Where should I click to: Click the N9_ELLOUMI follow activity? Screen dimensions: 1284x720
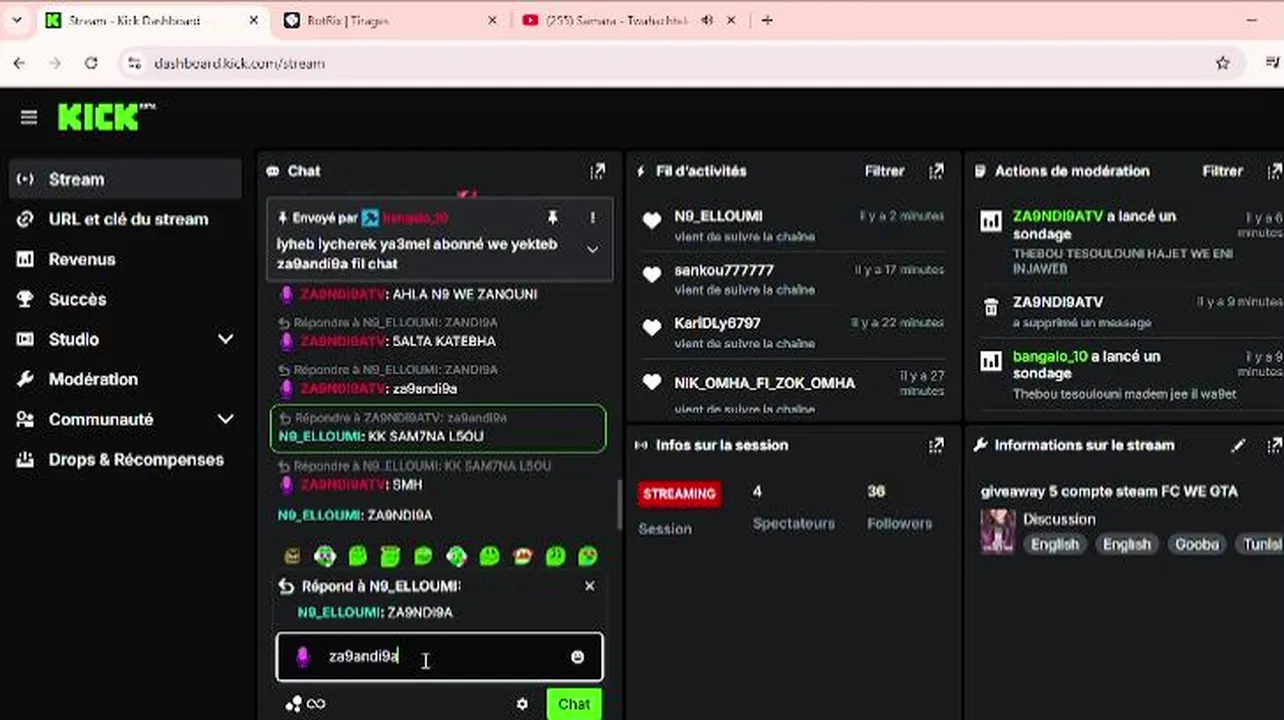792,225
